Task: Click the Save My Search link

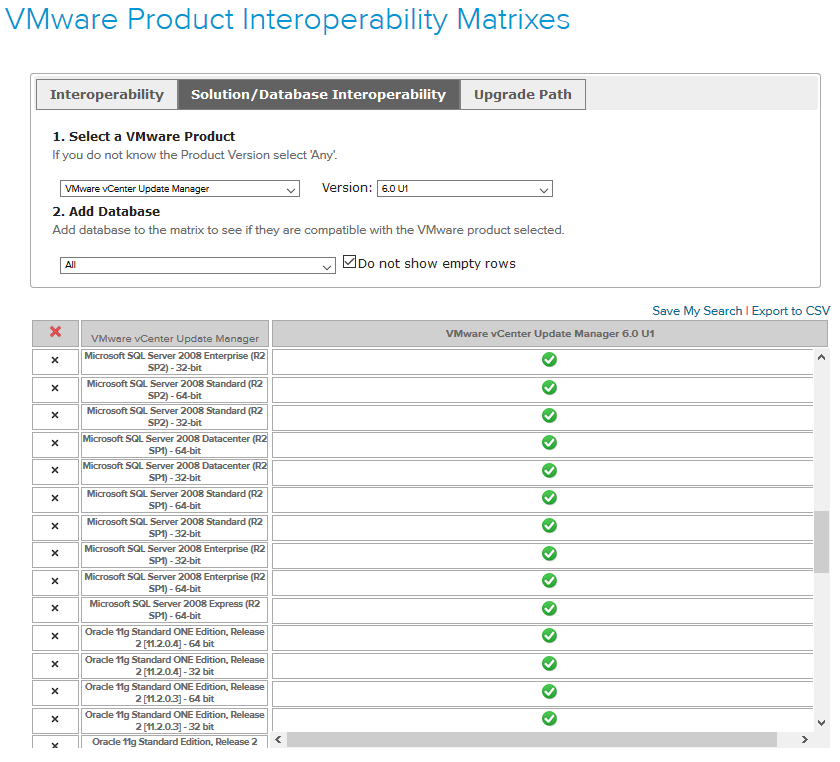Action: point(697,311)
